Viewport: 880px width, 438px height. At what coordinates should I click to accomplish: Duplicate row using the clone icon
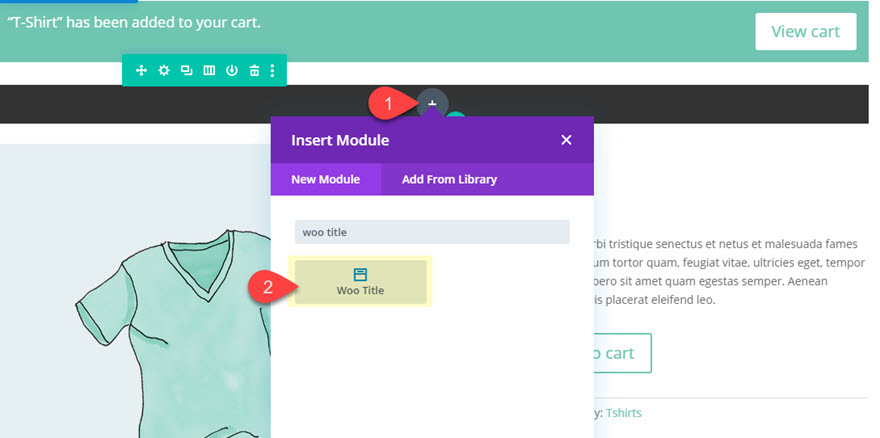click(186, 71)
